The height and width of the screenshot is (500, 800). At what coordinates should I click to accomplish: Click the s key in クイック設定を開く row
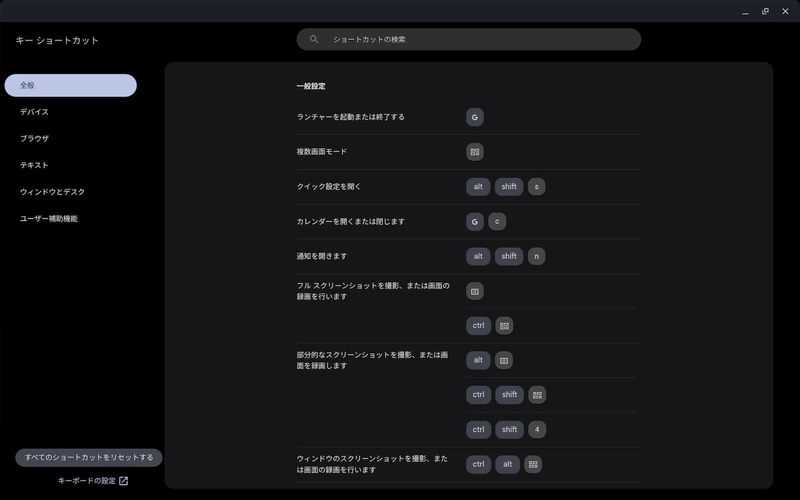pos(536,187)
